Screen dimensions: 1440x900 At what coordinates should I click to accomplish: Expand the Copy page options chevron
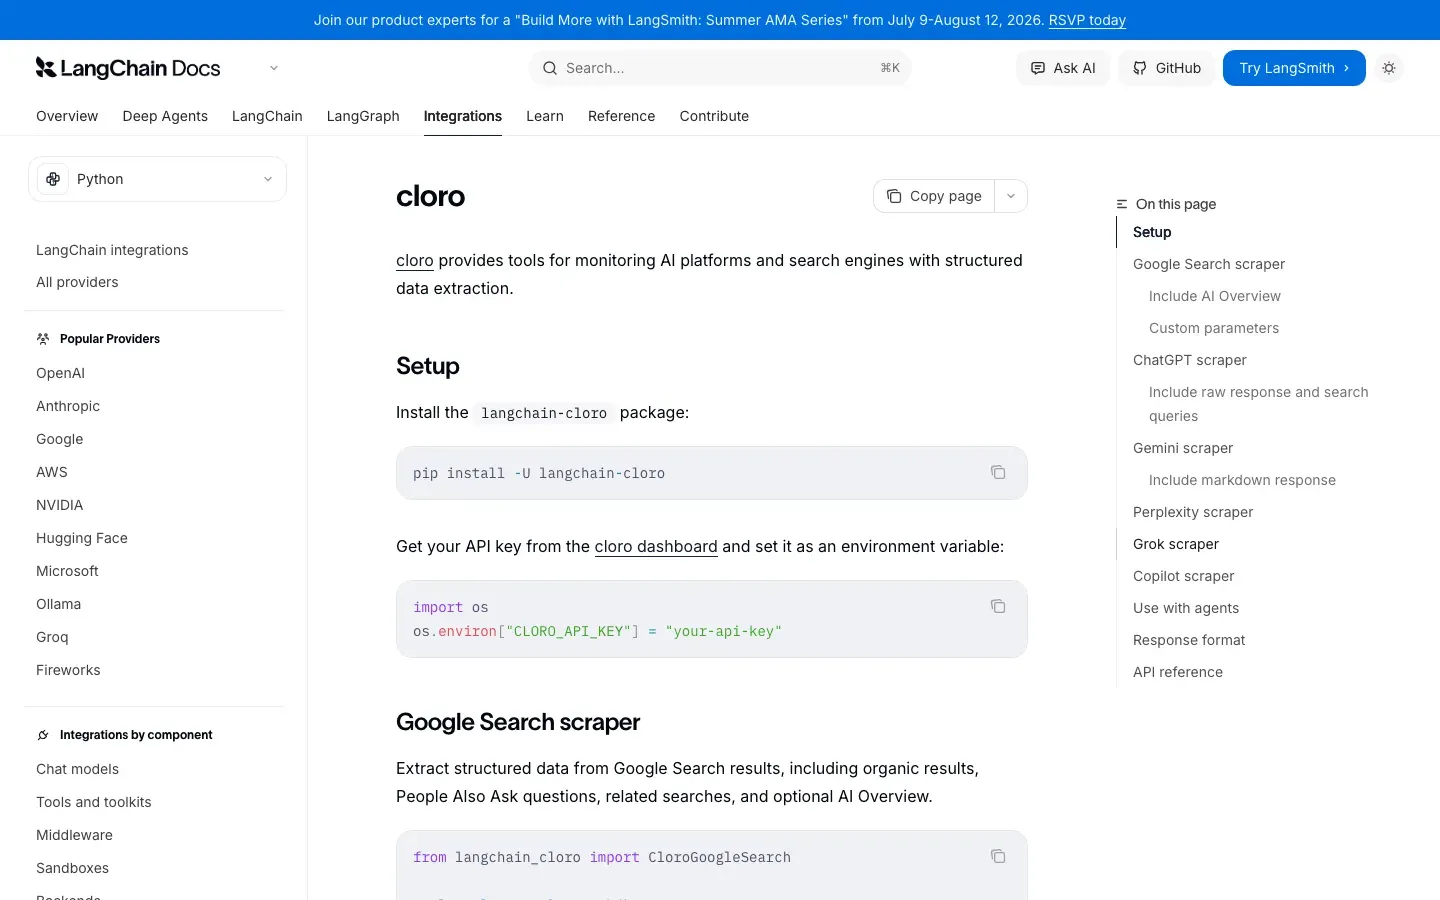click(x=1011, y=196)
